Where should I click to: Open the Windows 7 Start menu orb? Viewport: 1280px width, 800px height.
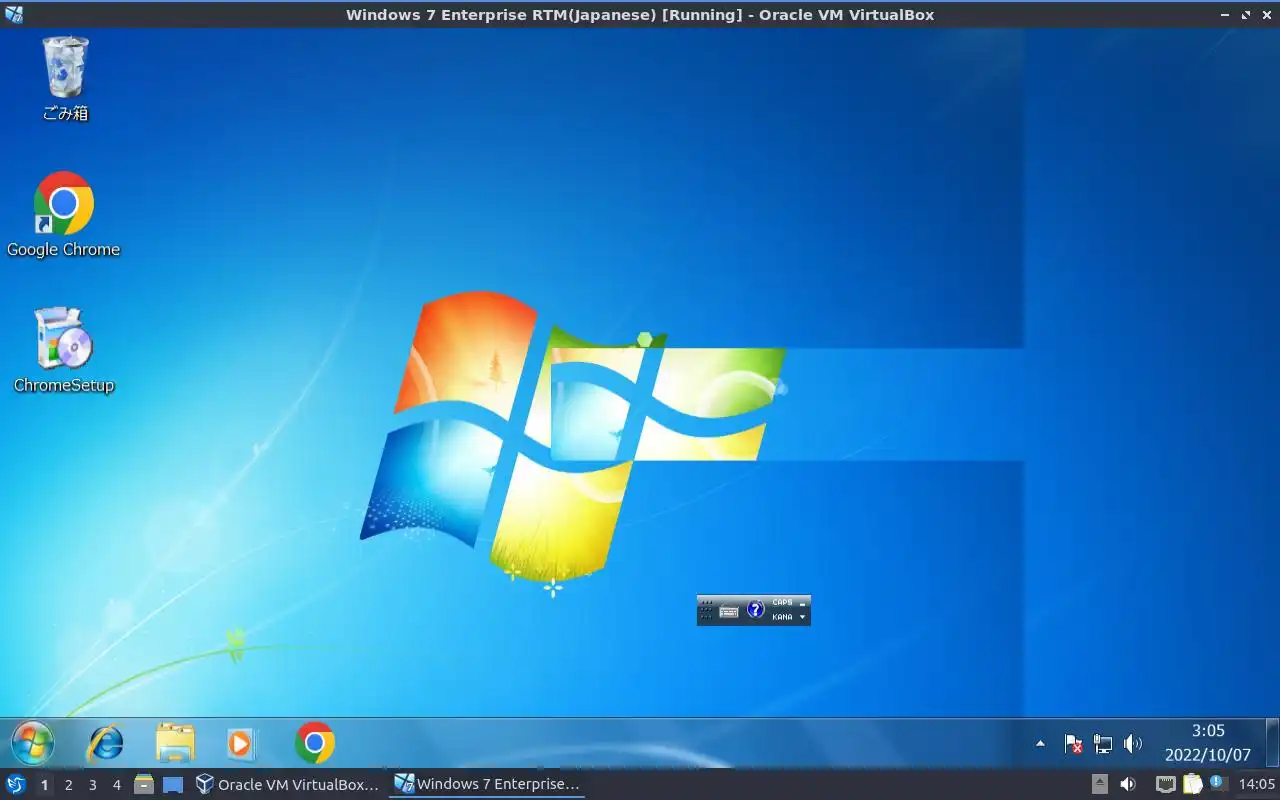(33, 743)
